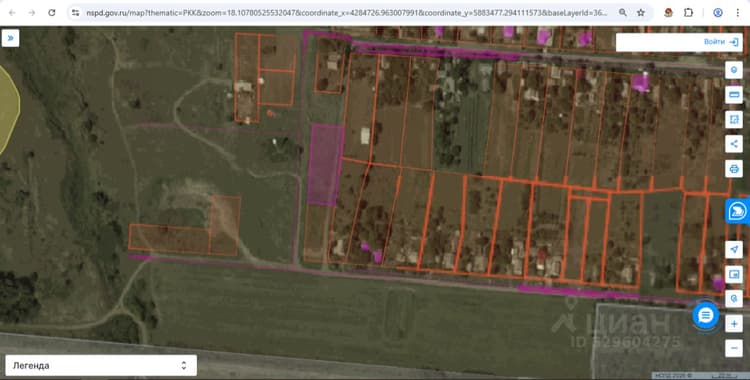
Task: Zoom out with the minus button
Action: tap(734, 348)
